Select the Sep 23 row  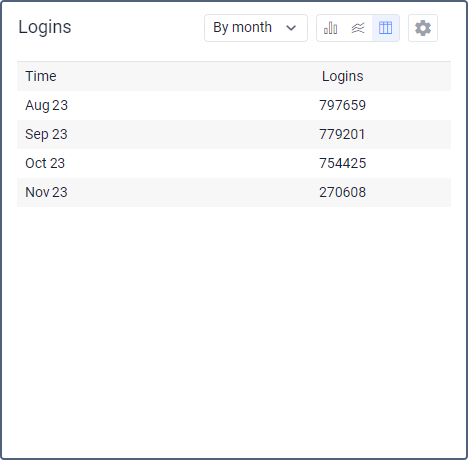point(234,134)
